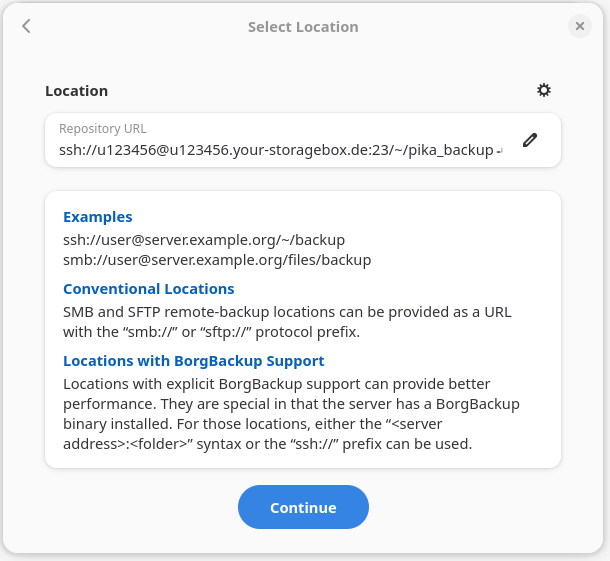This screenshot has height=561, width=610.
Task: Select the ssh://user@server.example.org example line
Action: tap(203, 240)
